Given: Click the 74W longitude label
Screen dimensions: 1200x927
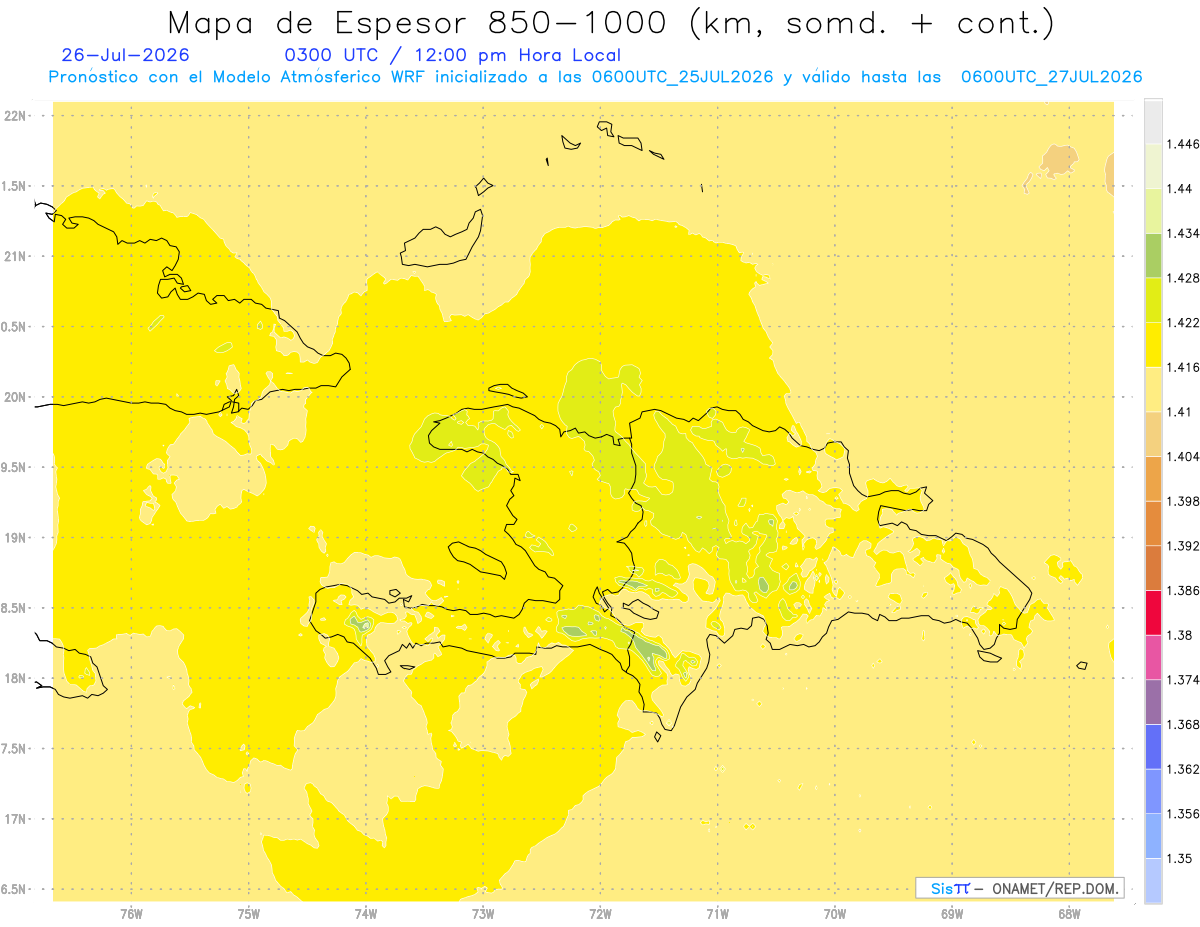Looking at the screenshot, I should pos(366,914).
